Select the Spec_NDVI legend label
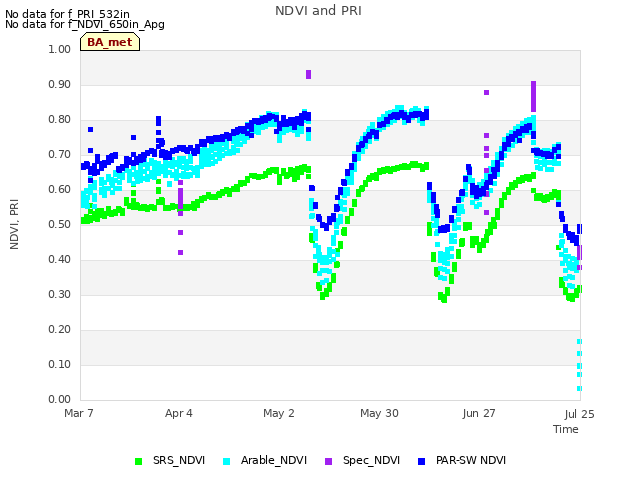Screen dimensions: 640x480 [x=371, y=460]
